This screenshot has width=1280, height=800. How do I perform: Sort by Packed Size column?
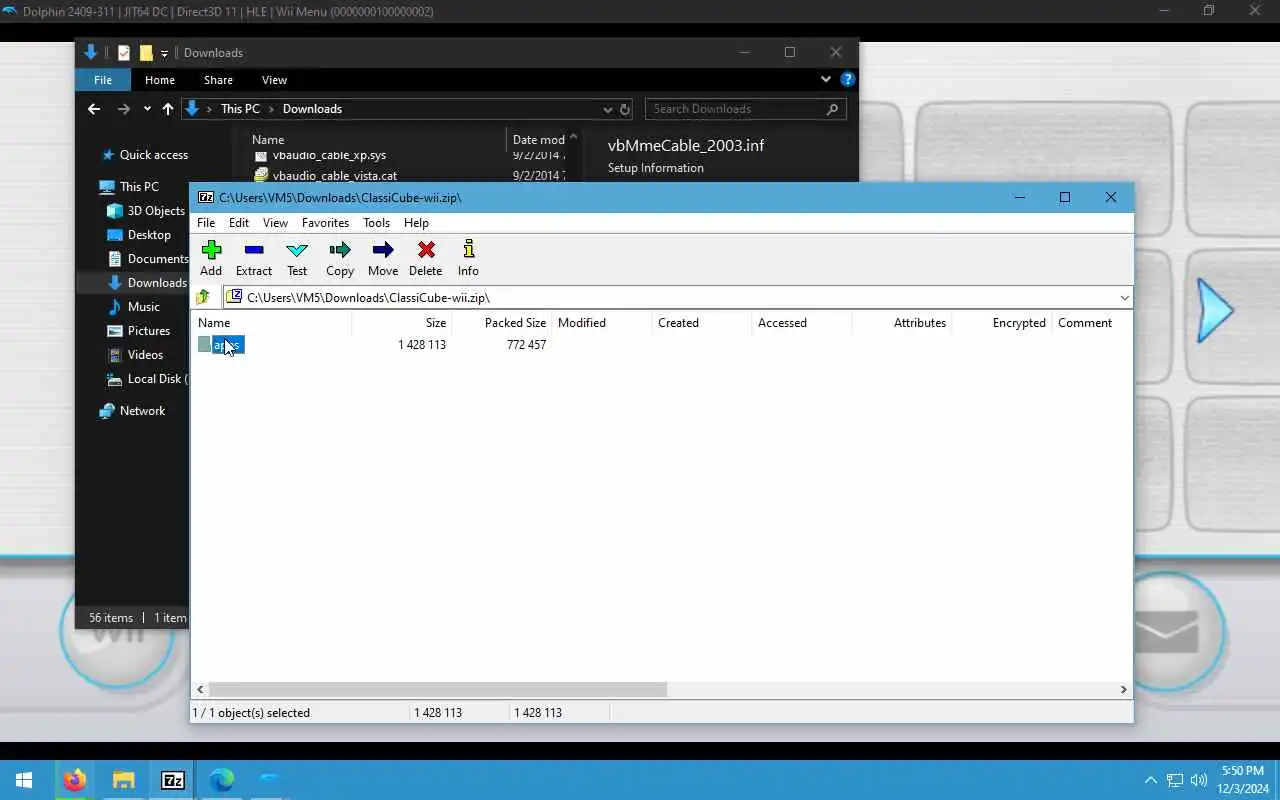click(502, 323)
